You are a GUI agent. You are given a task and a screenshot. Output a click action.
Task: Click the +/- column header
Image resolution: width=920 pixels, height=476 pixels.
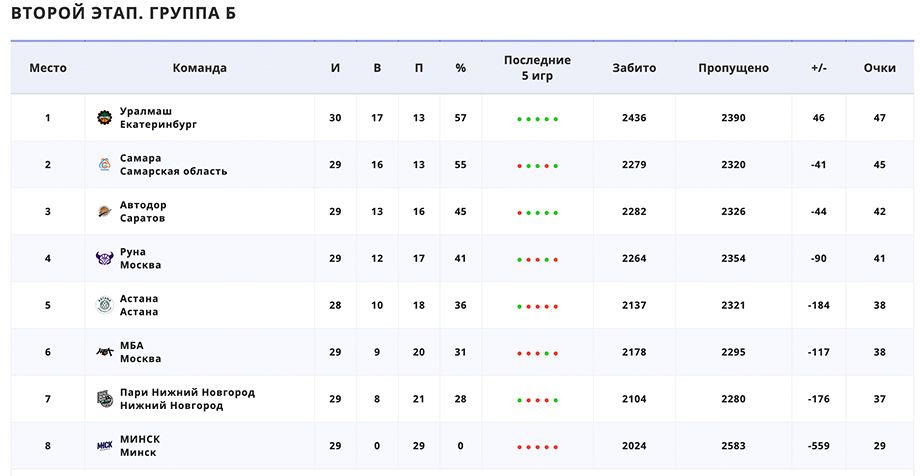818,68
